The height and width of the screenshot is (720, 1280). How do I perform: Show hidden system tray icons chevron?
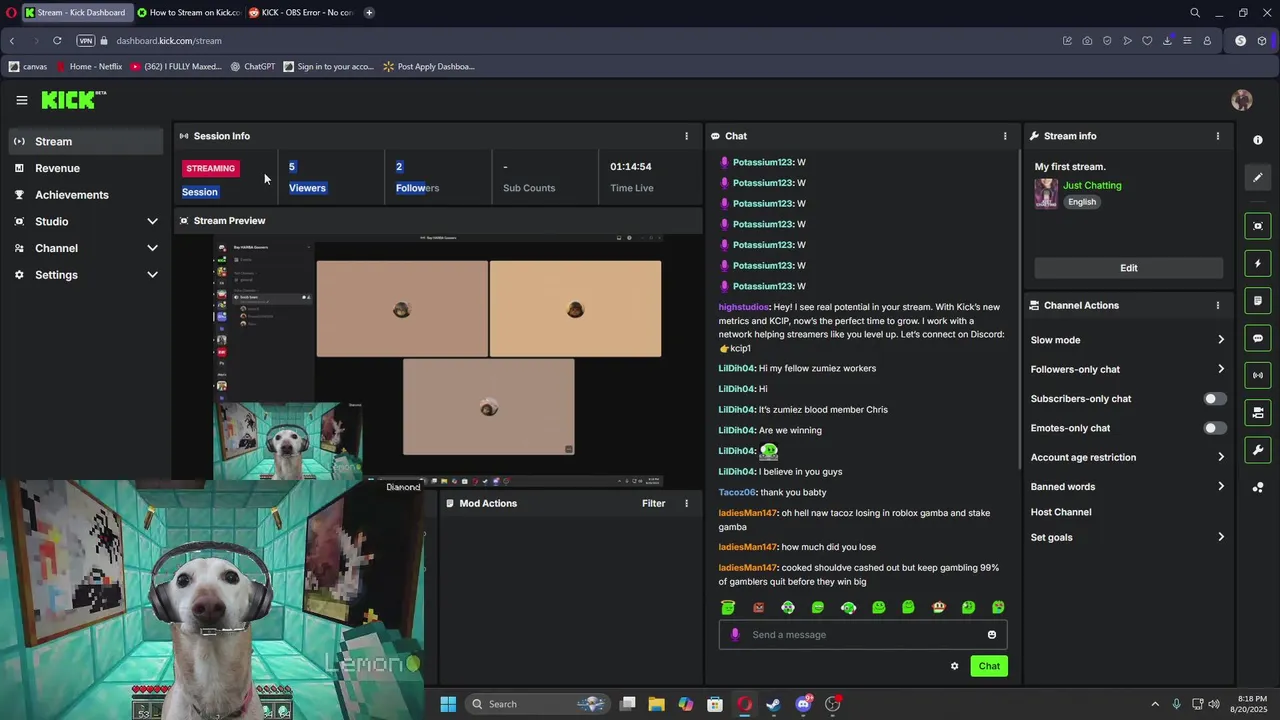click(x=1155, y=704)
